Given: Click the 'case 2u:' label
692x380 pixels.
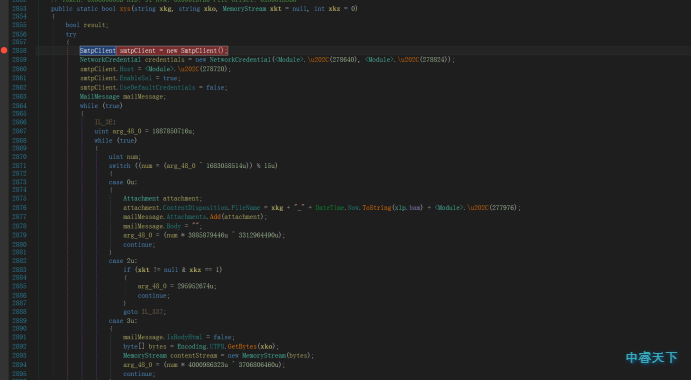Looking at the screenshot, I should [123, 261].
